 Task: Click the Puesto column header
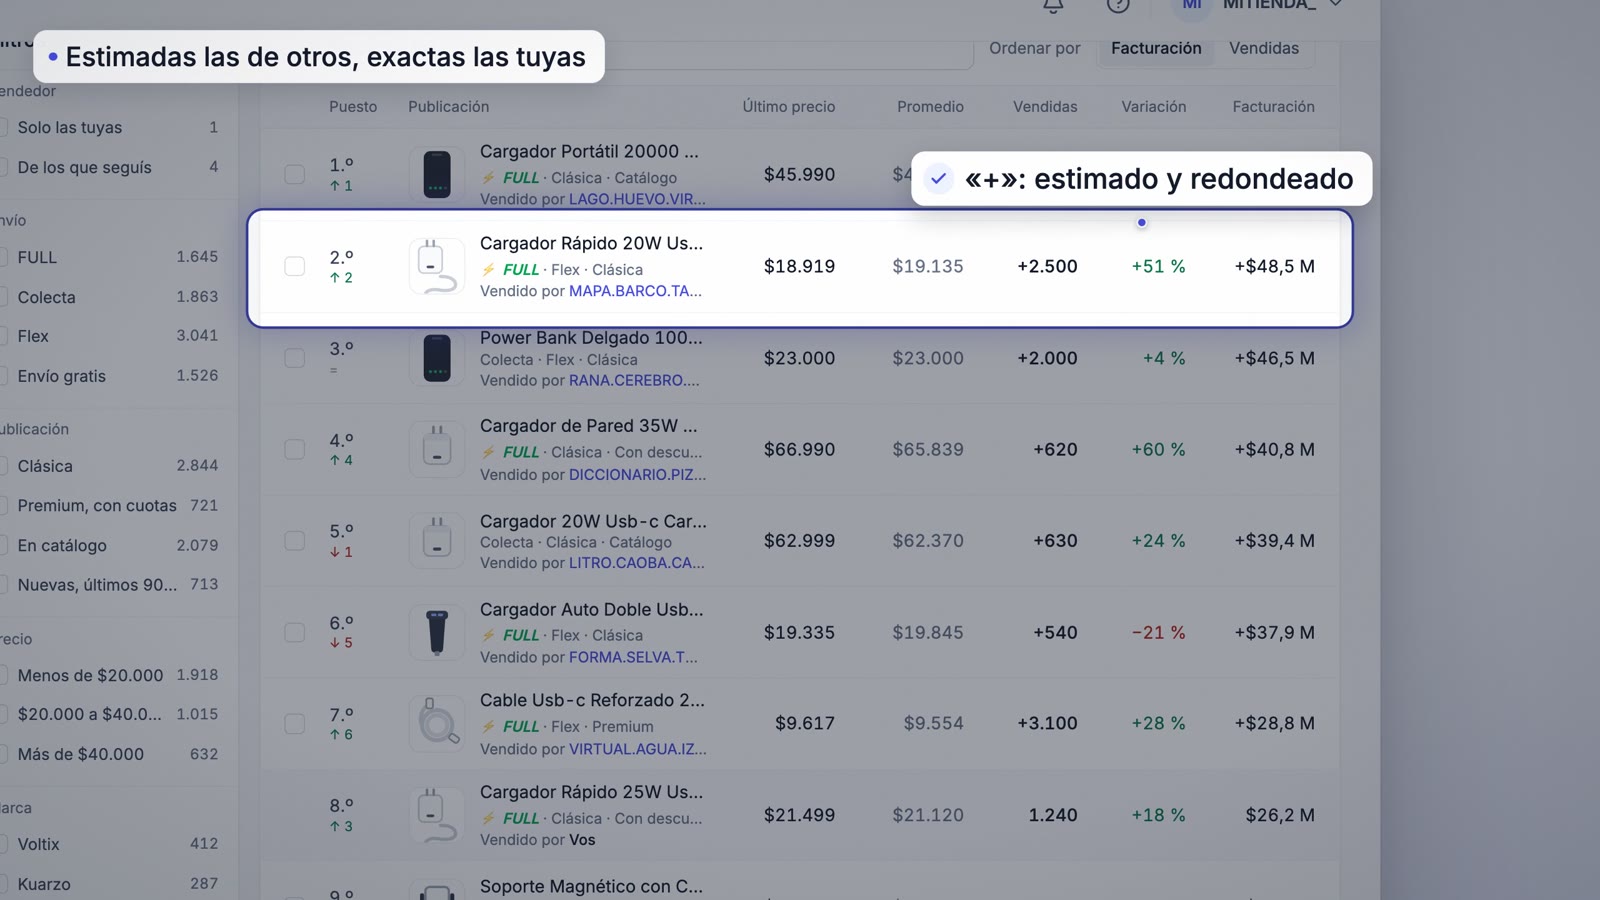tap(353, 106)
